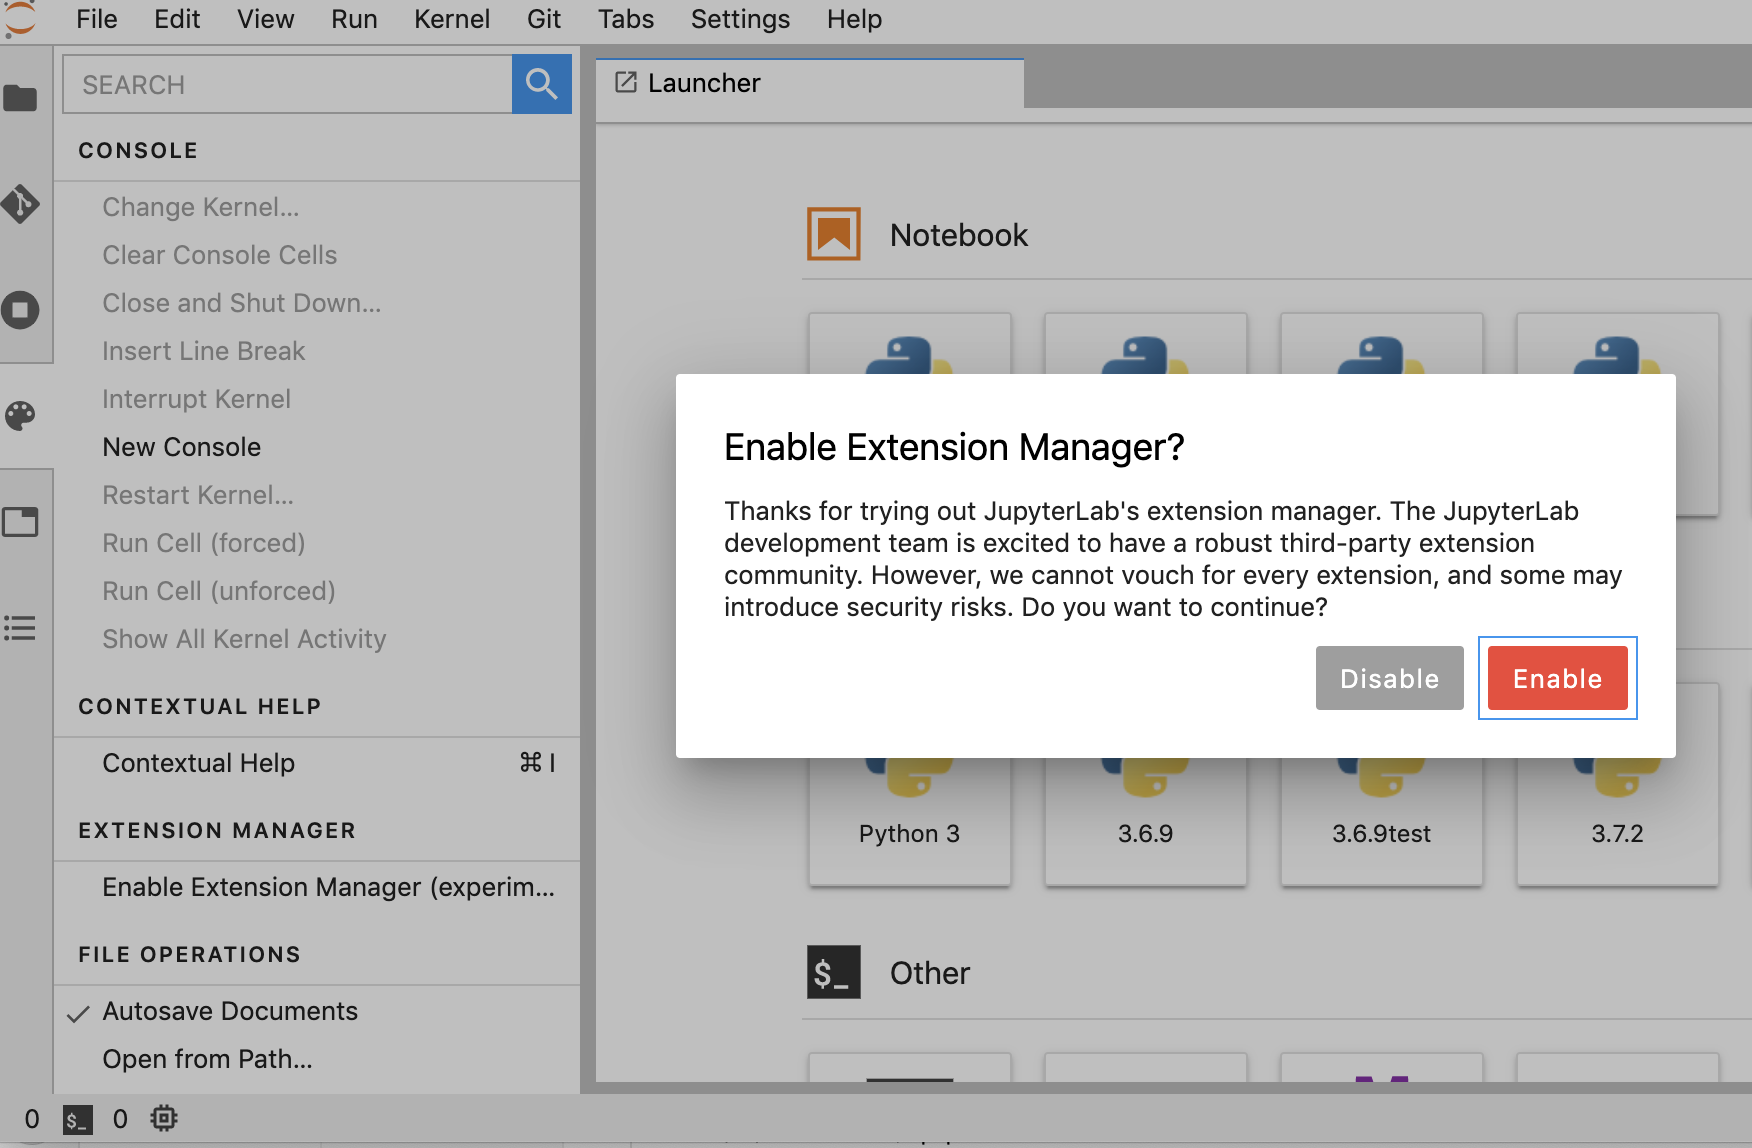Select Close and Shut Down... command

click(316, 303)
